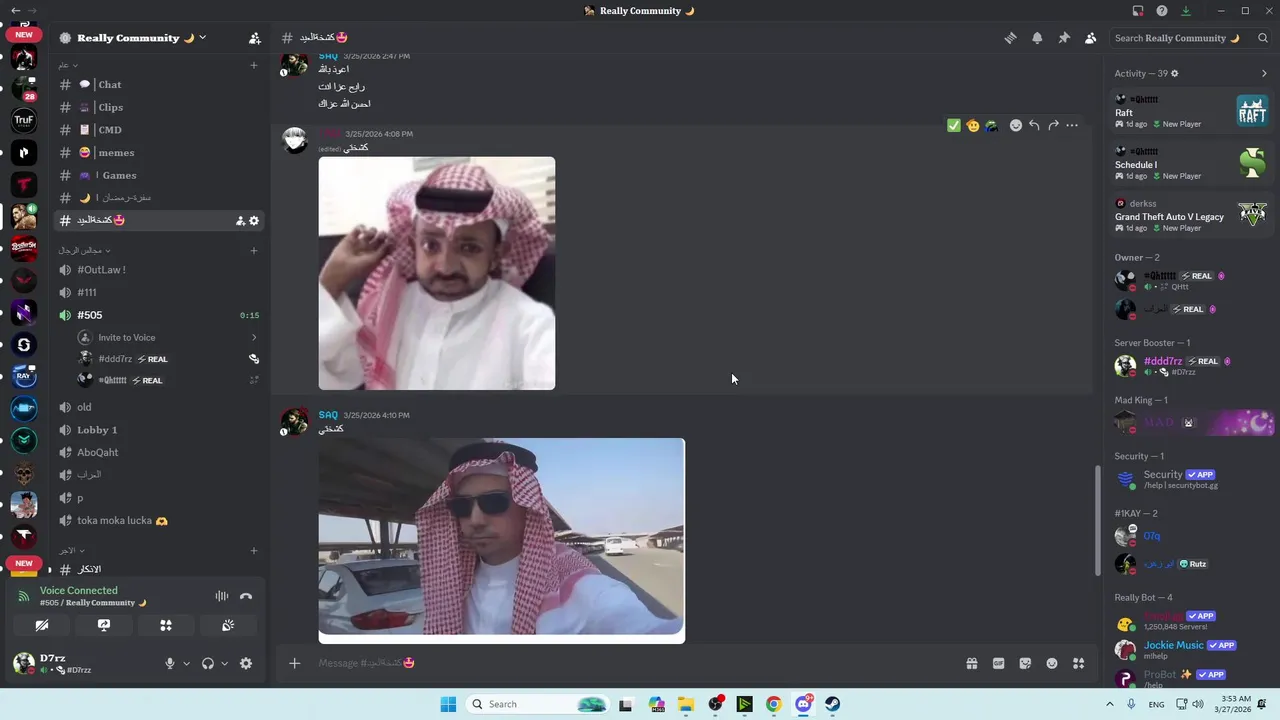
Task: Open User Settings gear
Action: coord(246,663)
